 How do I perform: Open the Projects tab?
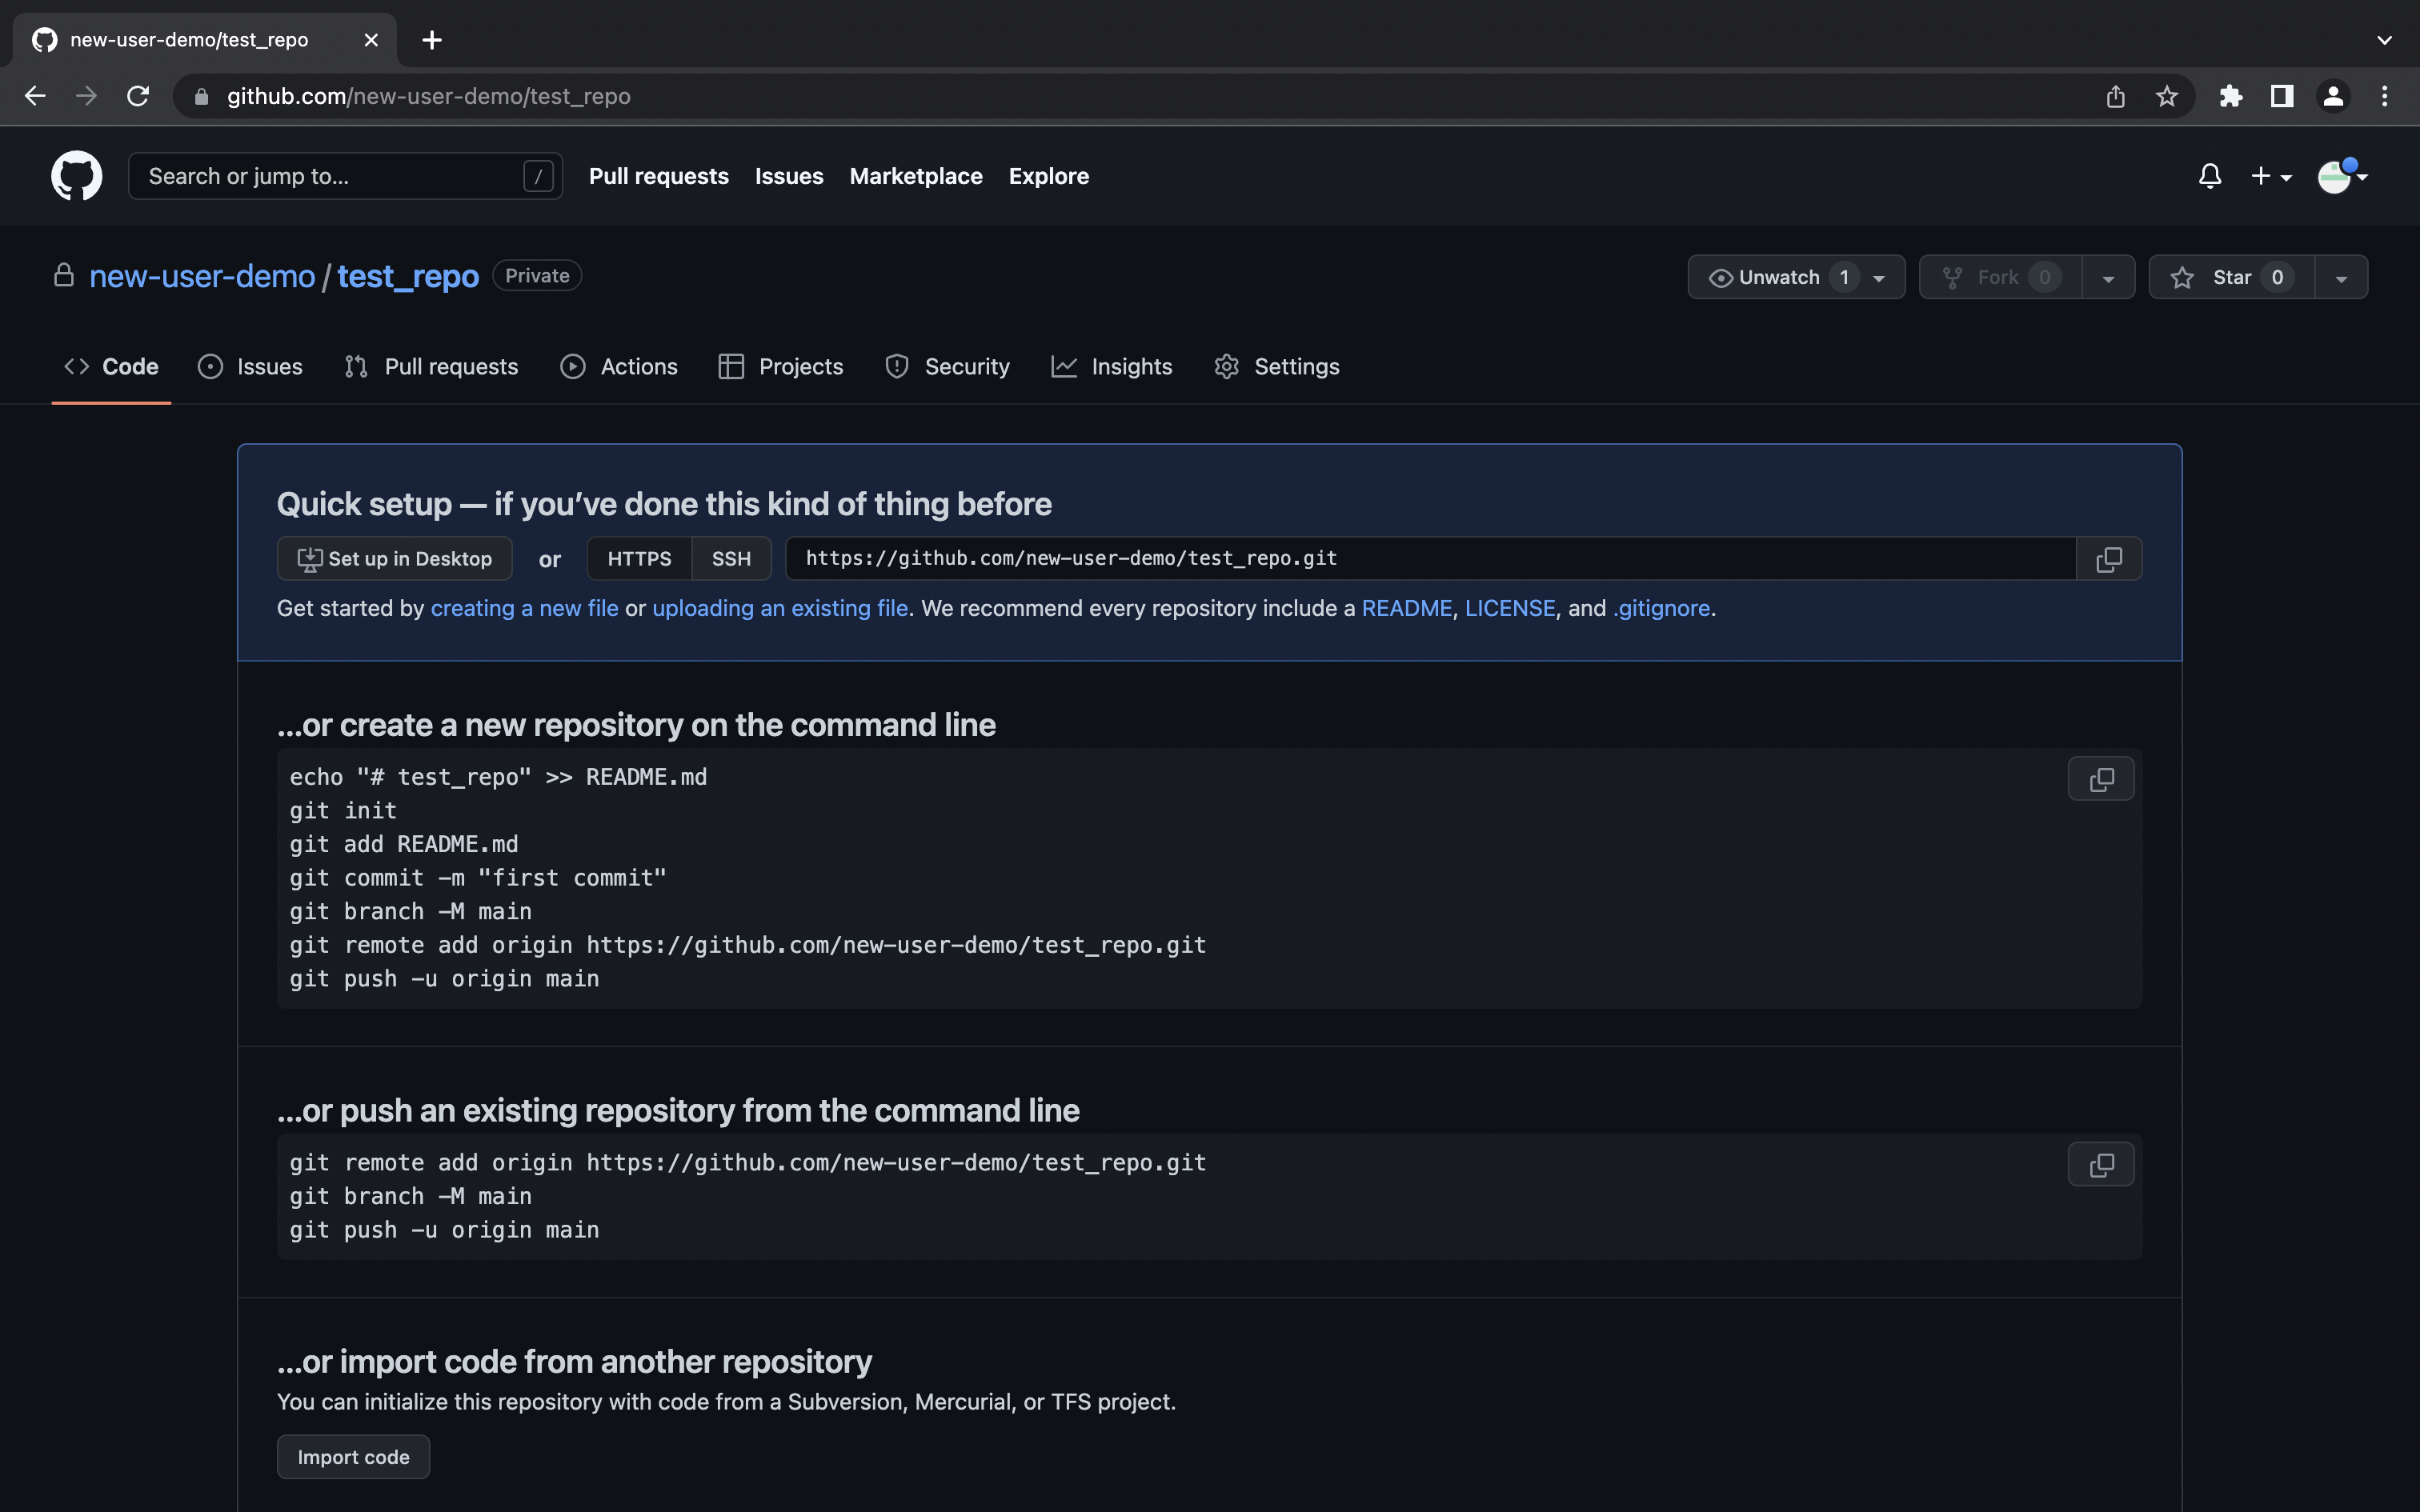781,367
